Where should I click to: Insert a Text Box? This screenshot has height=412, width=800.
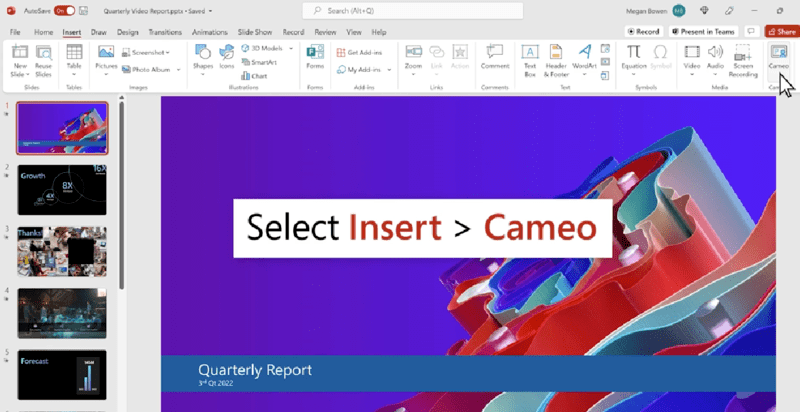(x=530, y=60)
